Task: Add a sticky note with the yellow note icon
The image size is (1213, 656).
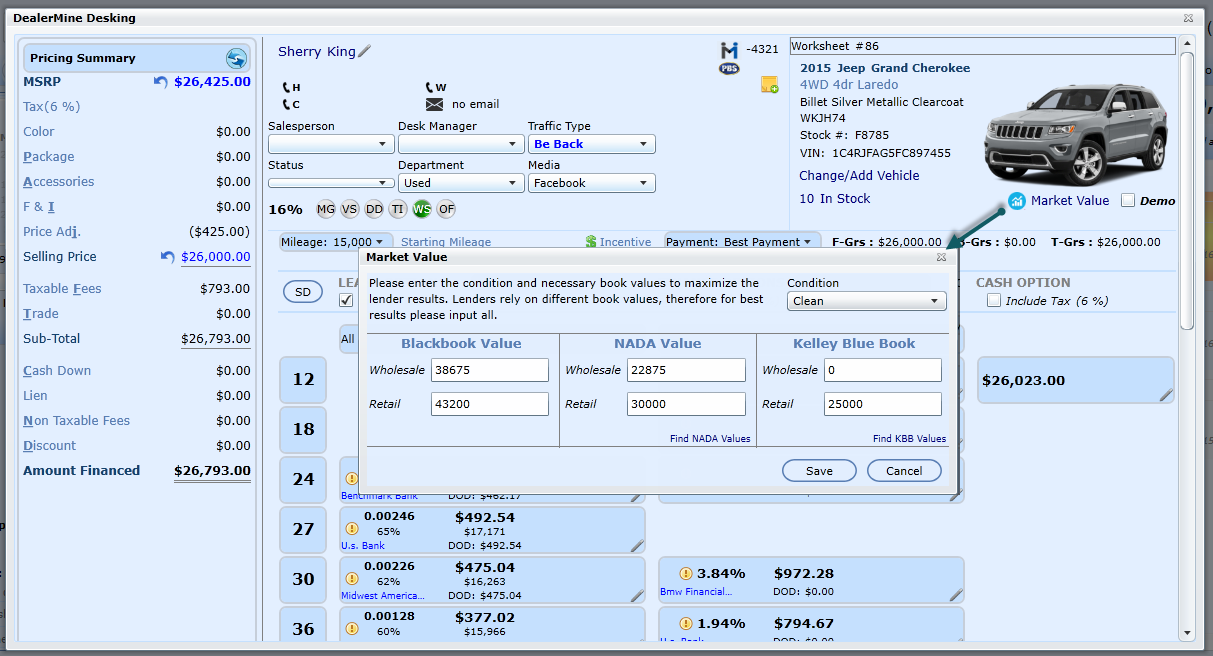Action: (x=769, y=85)
